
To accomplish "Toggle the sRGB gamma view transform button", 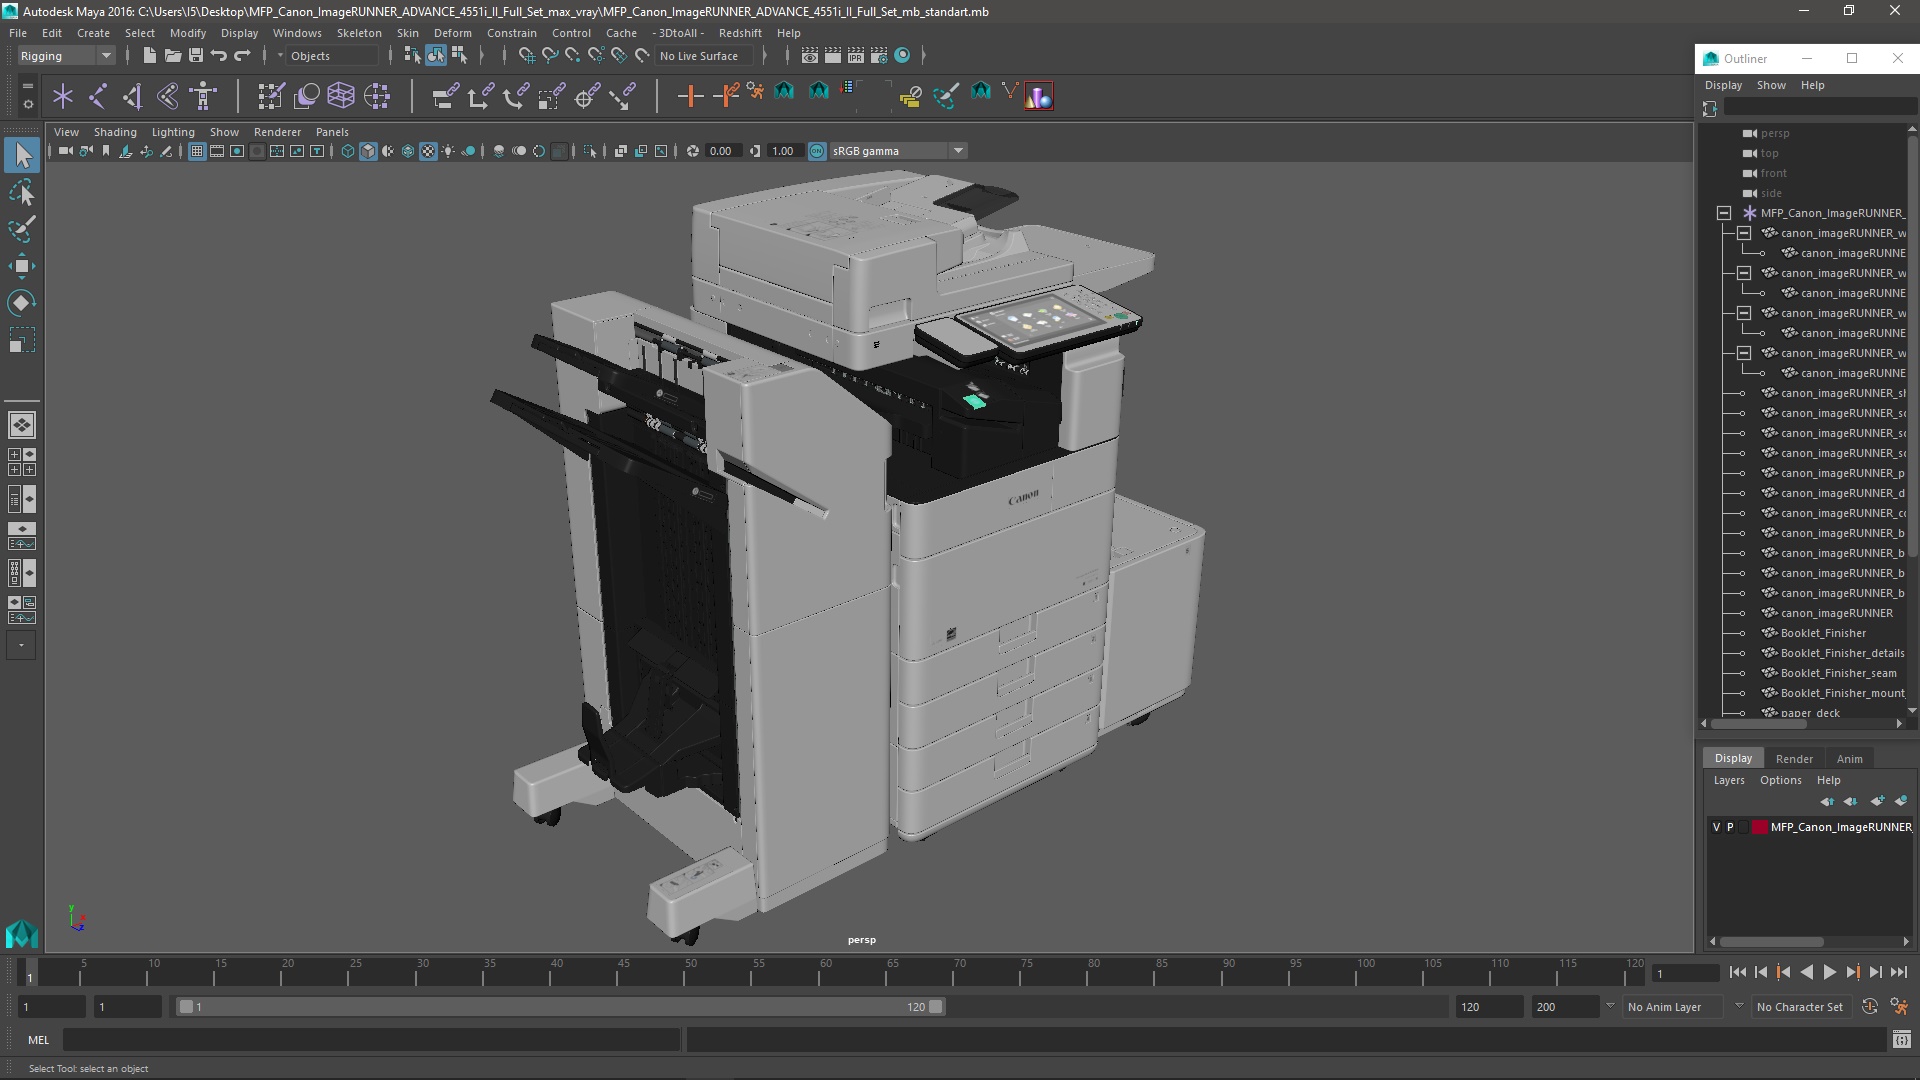I will (x=817, y=151).
